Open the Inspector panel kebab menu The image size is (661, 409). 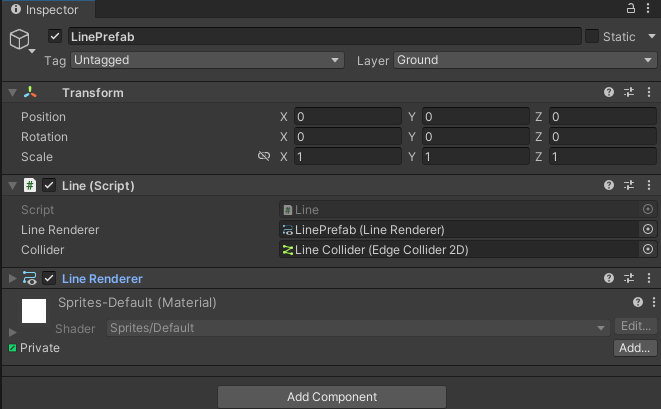pyautogui.click(x=649, y=8)
